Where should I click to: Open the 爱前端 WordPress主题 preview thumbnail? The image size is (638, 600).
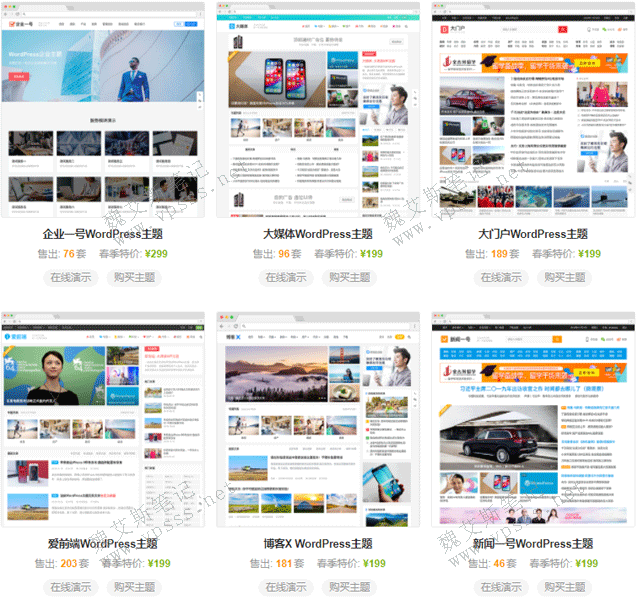click(x=103, y=422)
